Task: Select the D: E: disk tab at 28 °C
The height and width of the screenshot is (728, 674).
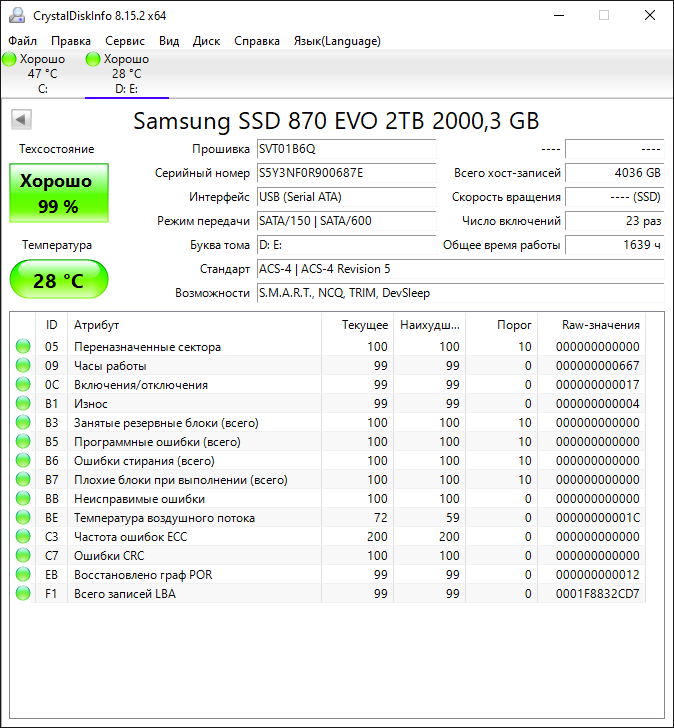Action: point(127,74)
